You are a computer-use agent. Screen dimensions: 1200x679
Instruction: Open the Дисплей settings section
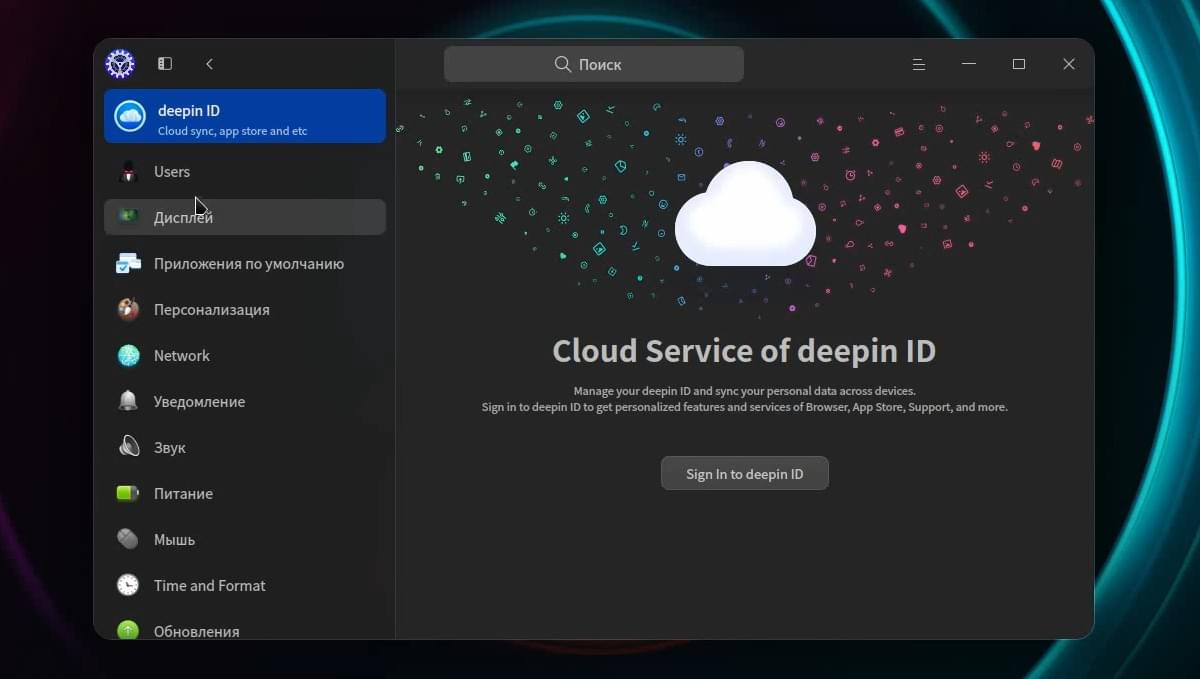[x=245, y=217]
